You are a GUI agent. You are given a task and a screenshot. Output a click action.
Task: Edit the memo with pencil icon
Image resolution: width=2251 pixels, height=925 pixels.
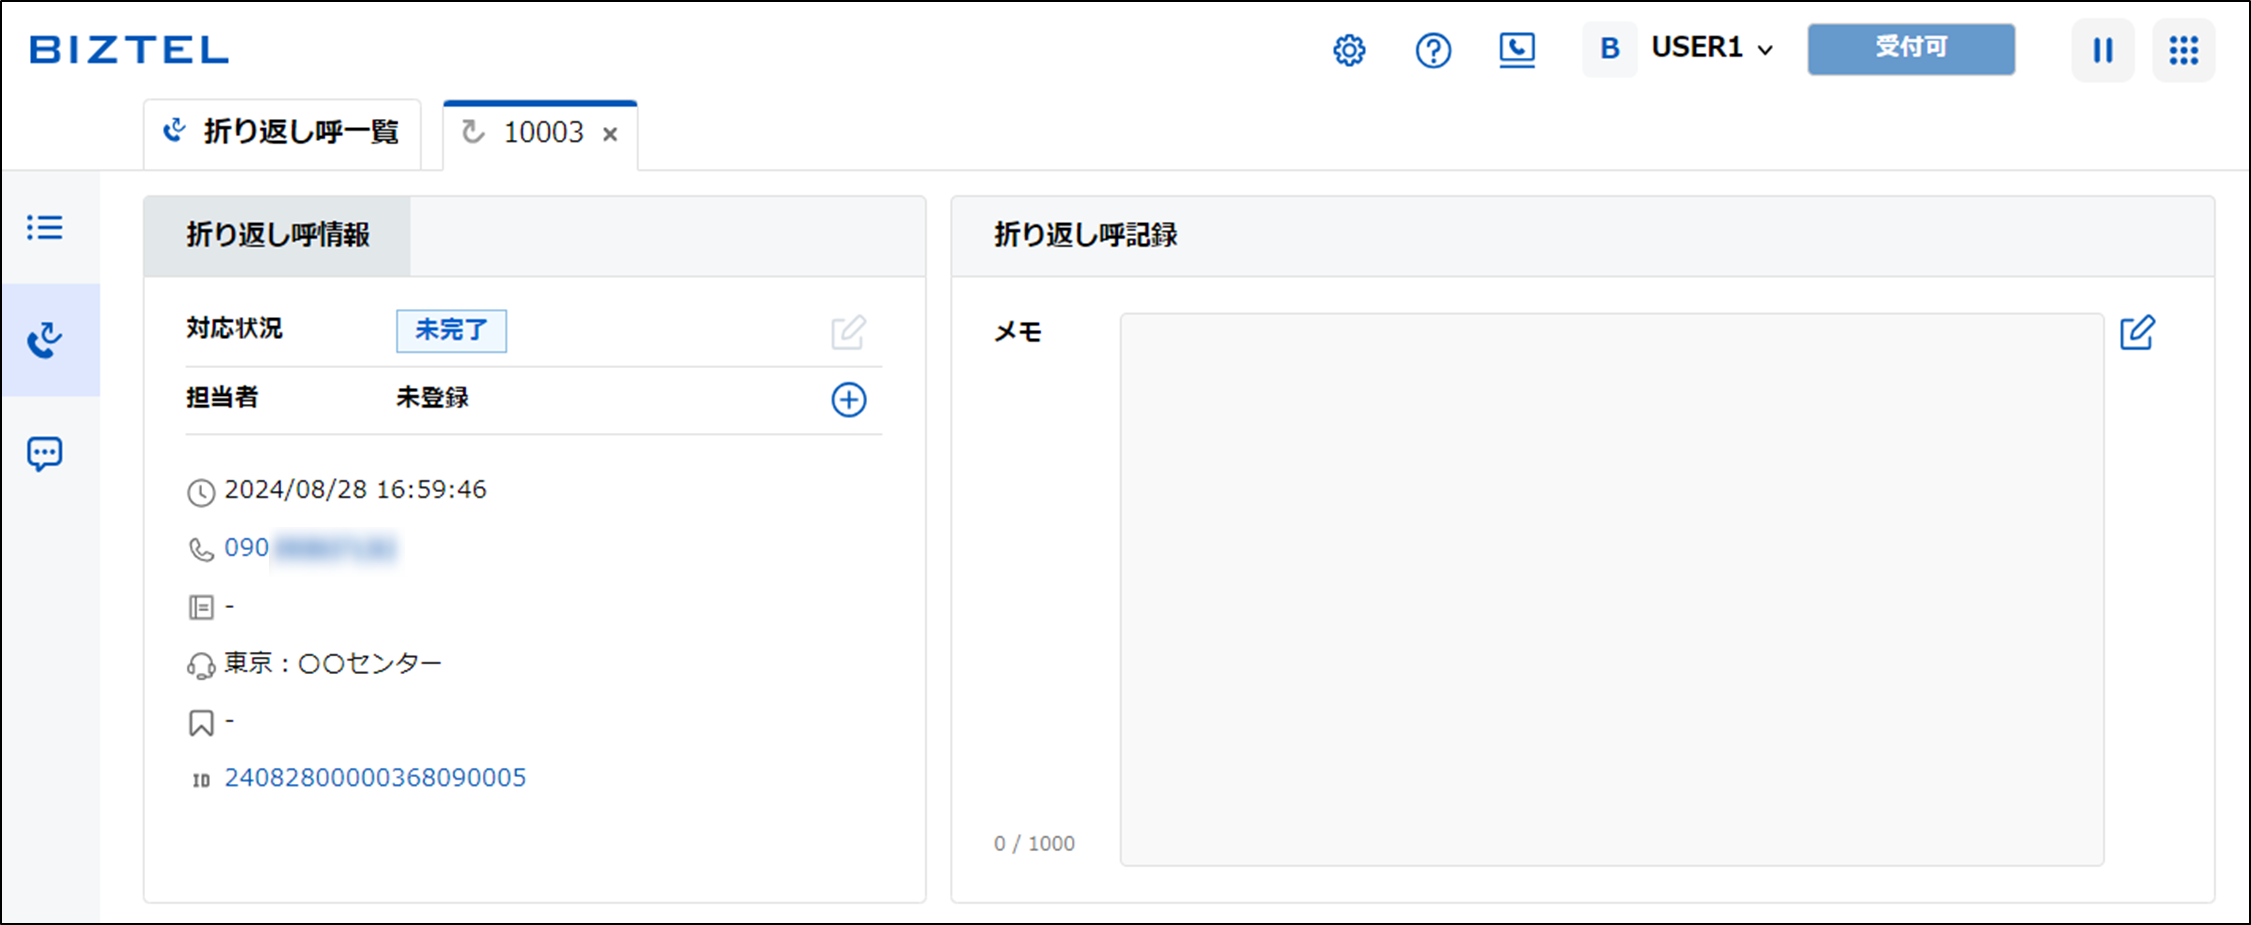(x=2137, y=333)
